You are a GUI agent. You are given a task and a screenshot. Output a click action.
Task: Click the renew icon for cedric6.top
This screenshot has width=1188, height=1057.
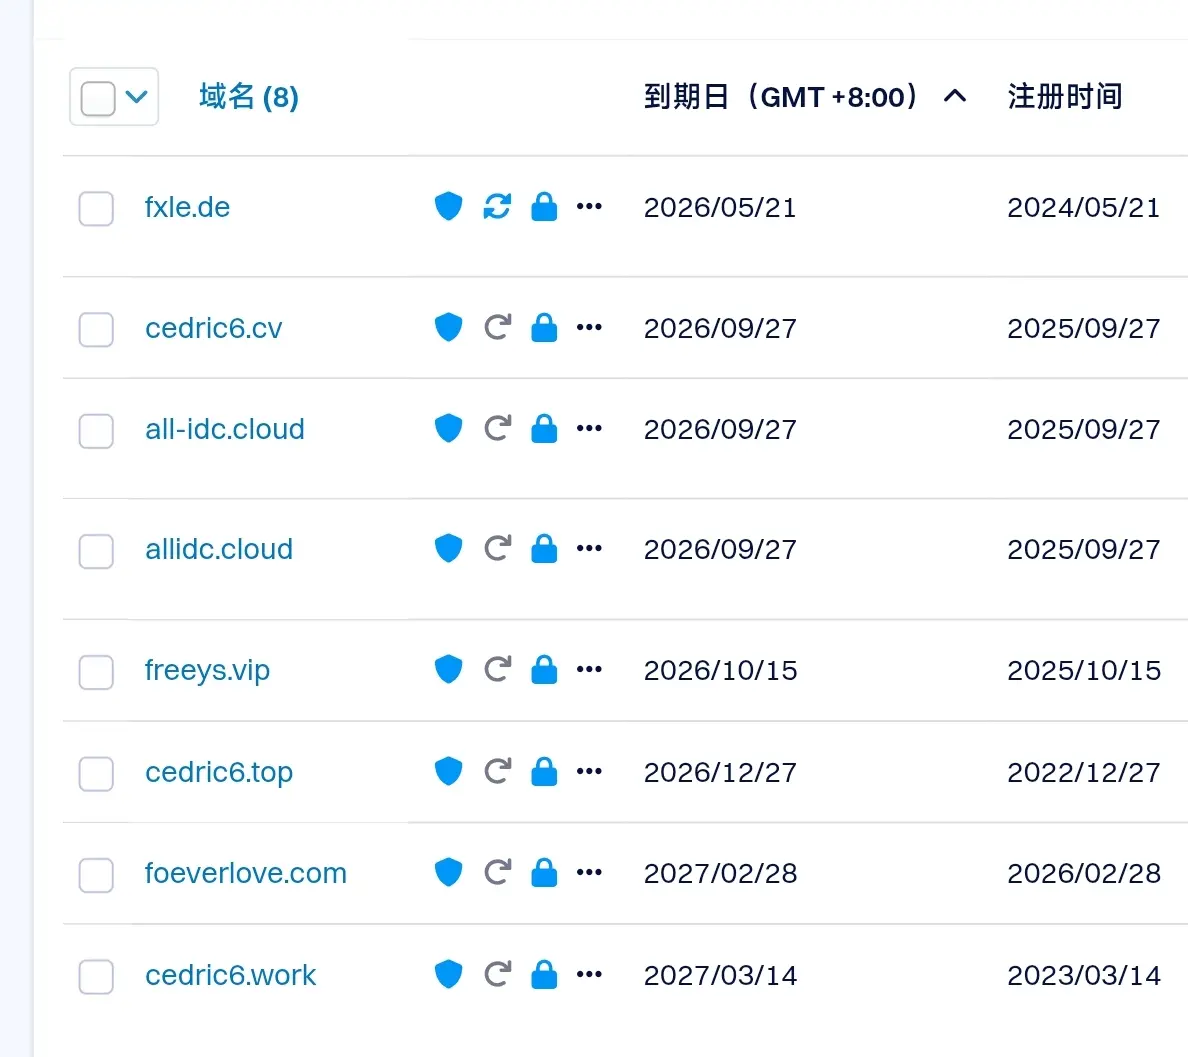click(x=498, y=771)
